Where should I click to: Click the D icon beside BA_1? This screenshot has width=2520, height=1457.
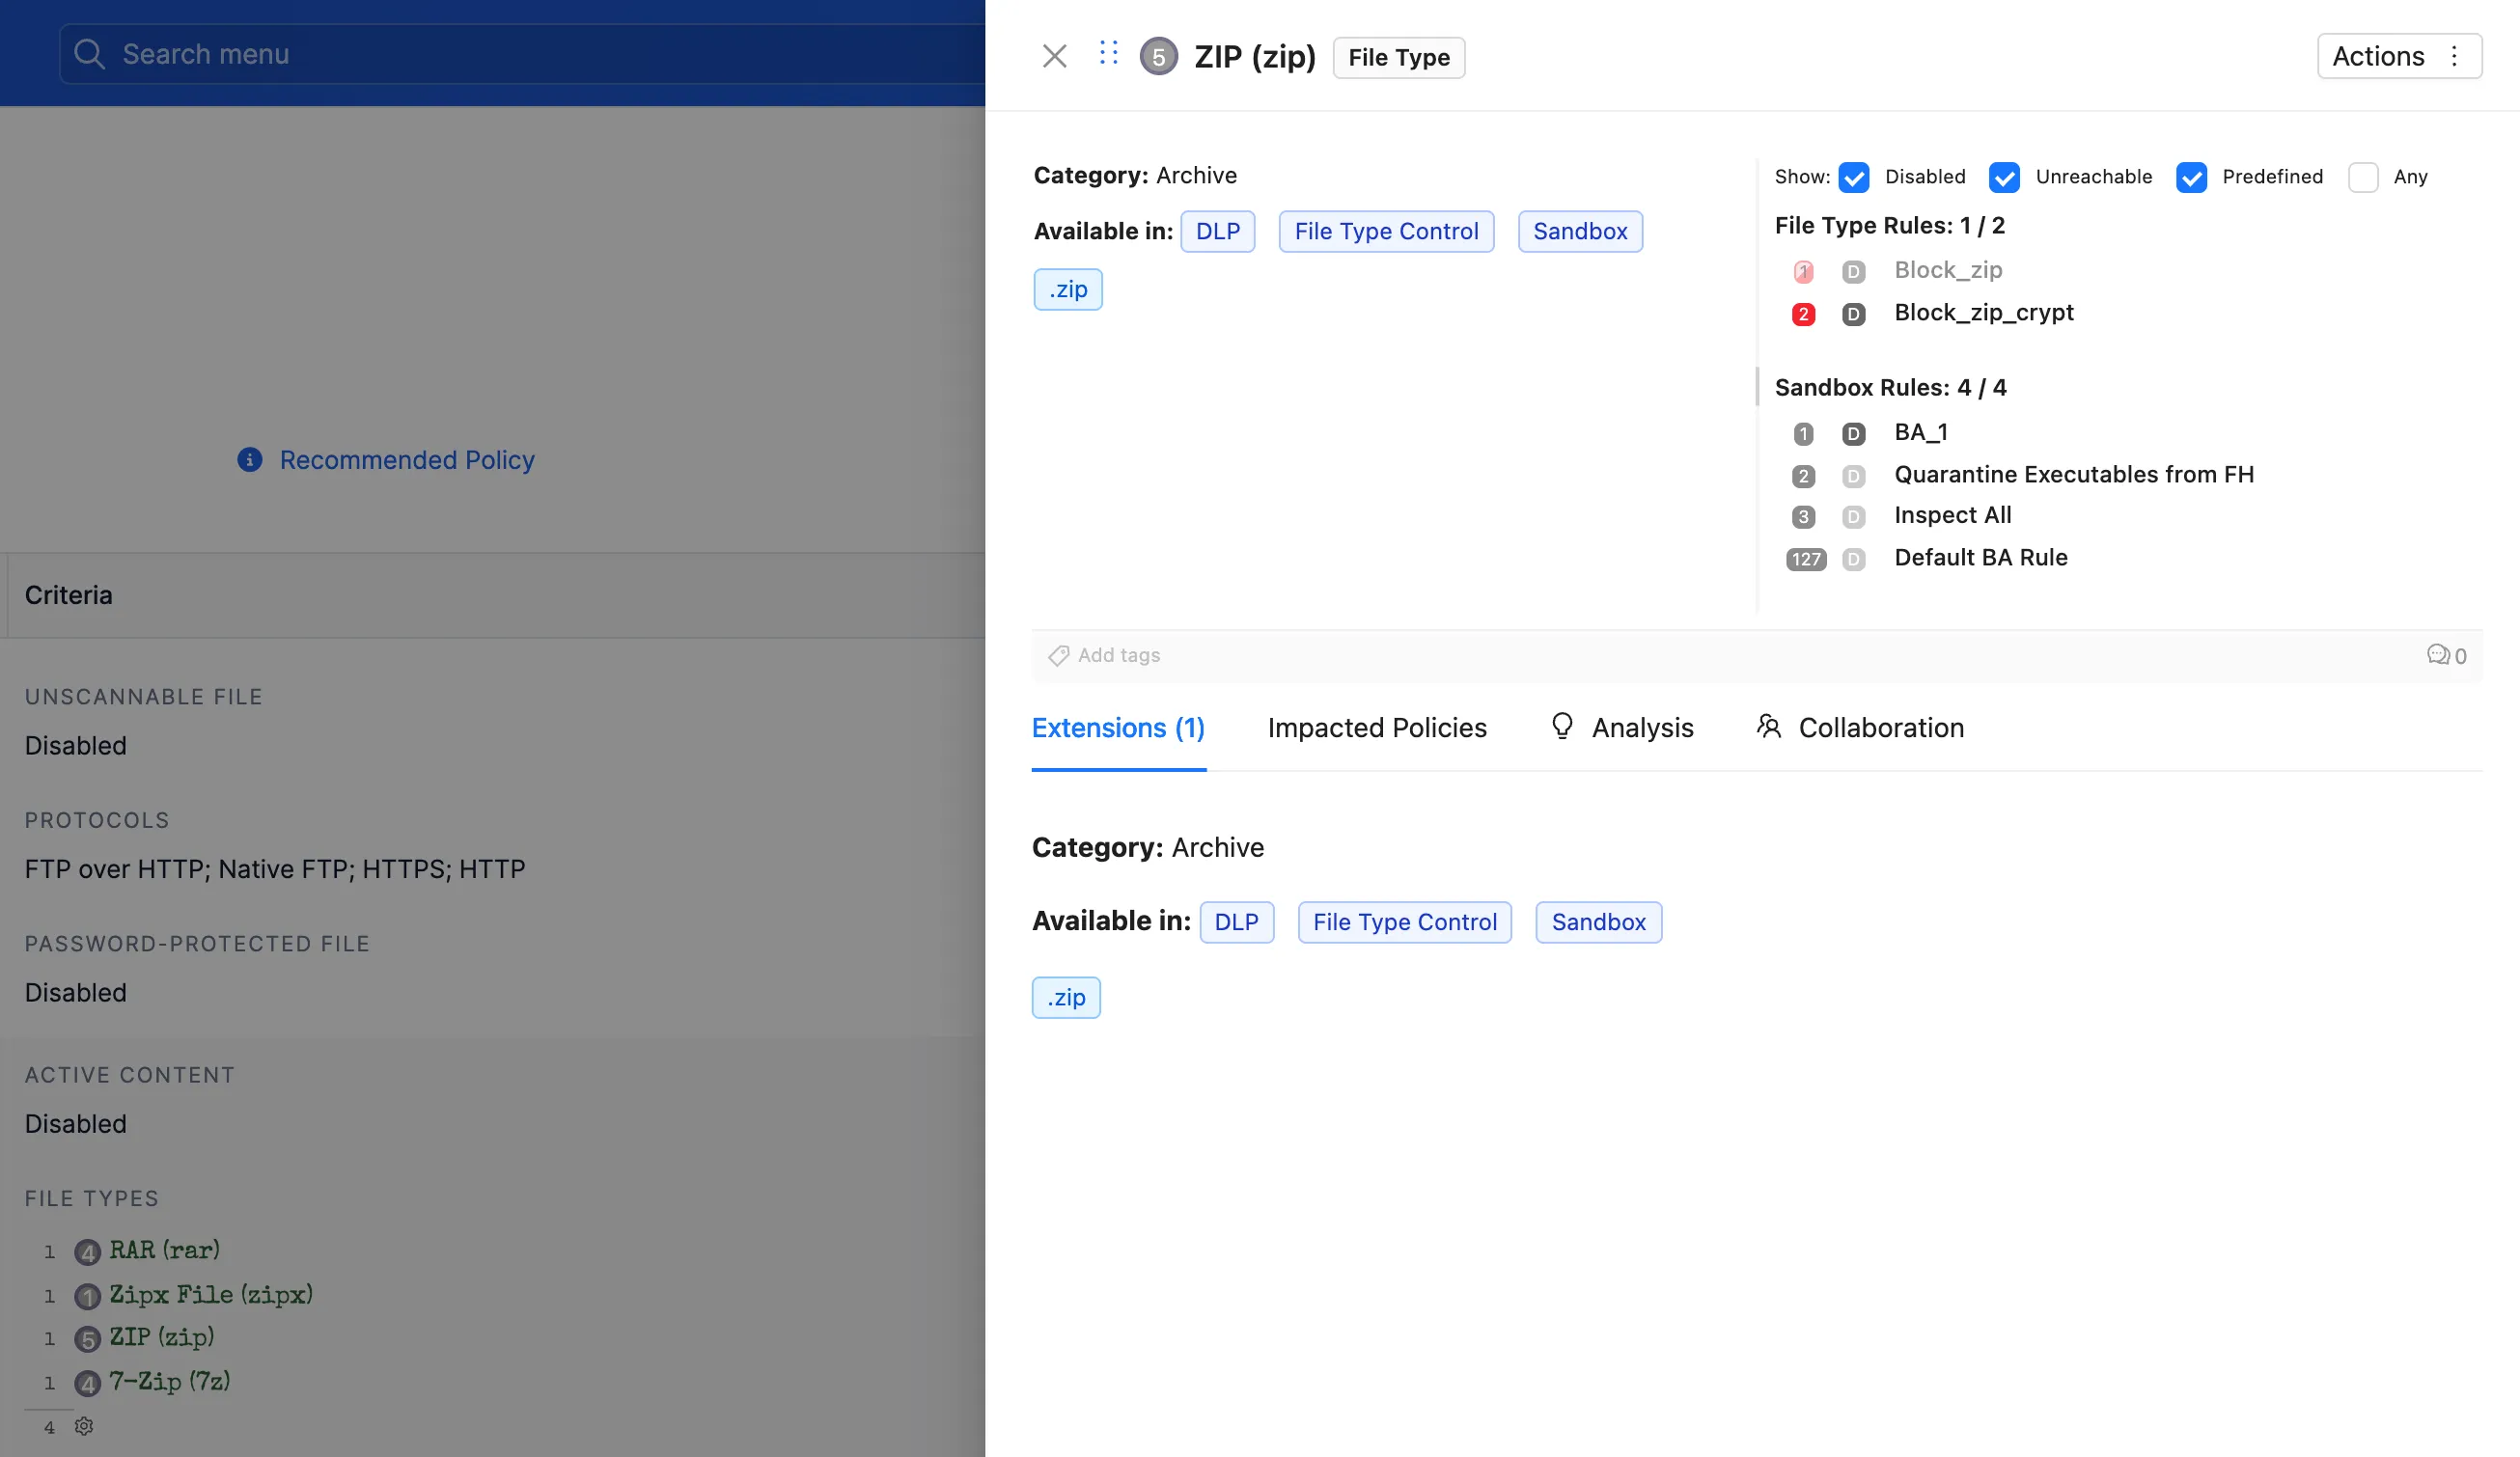(1853, 434)
